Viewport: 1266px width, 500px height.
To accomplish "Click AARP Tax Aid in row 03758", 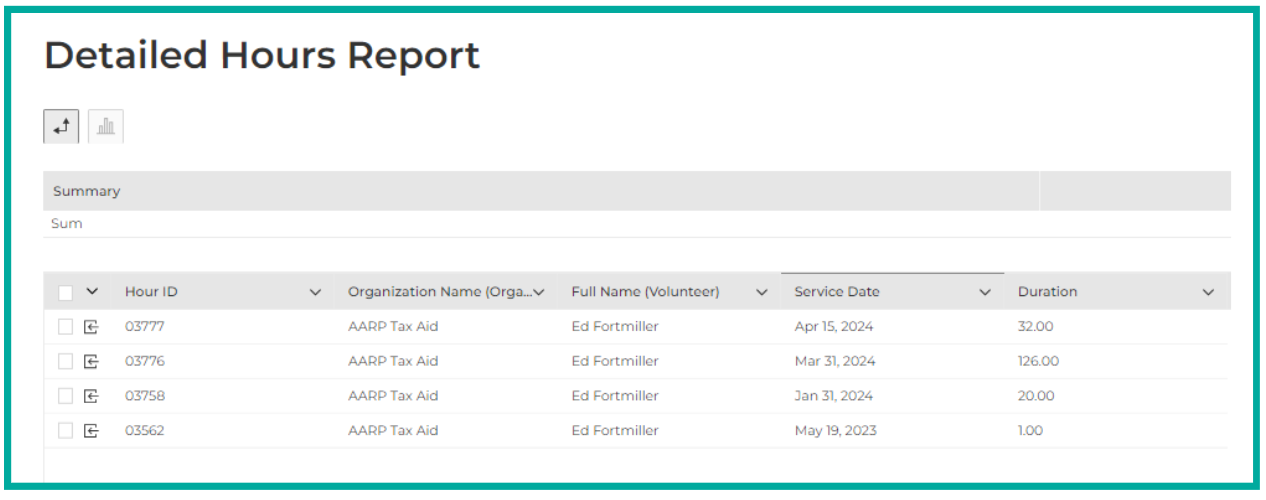I will click(x=393, y=396).
